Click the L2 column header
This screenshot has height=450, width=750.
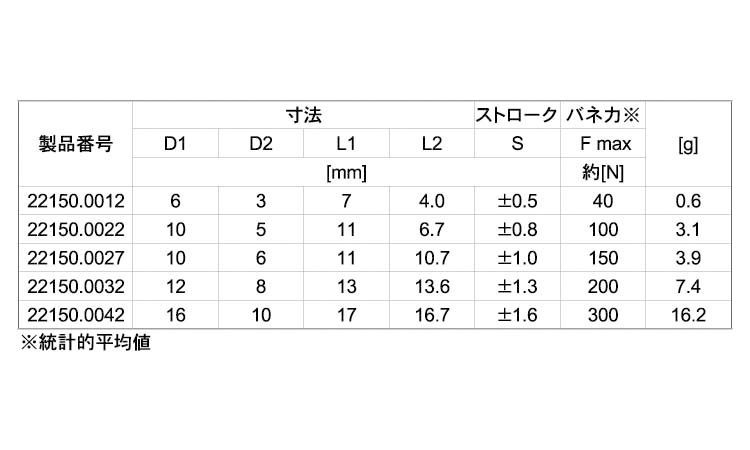pos(431,144)
